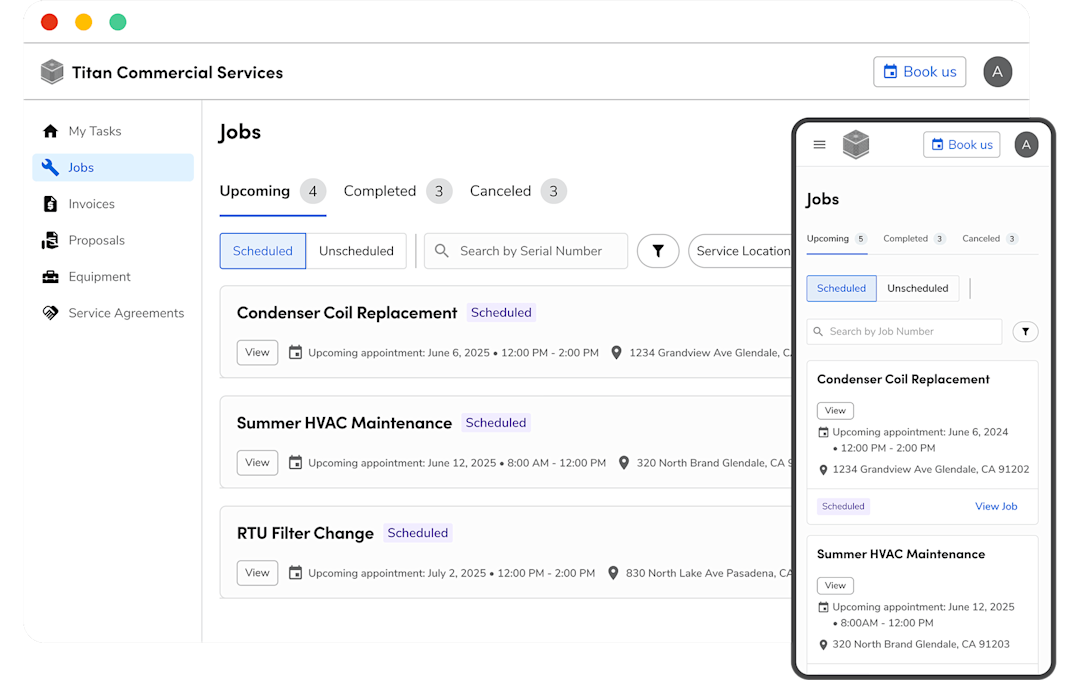Switch to desktop Completed tab

(397, 191)
